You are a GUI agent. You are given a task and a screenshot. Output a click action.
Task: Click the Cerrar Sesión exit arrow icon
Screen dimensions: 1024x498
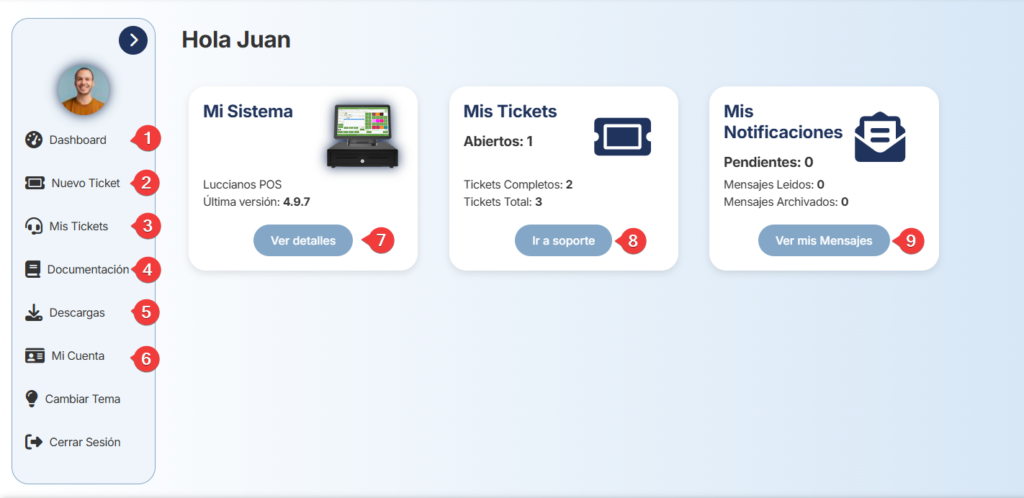[33, 442]
